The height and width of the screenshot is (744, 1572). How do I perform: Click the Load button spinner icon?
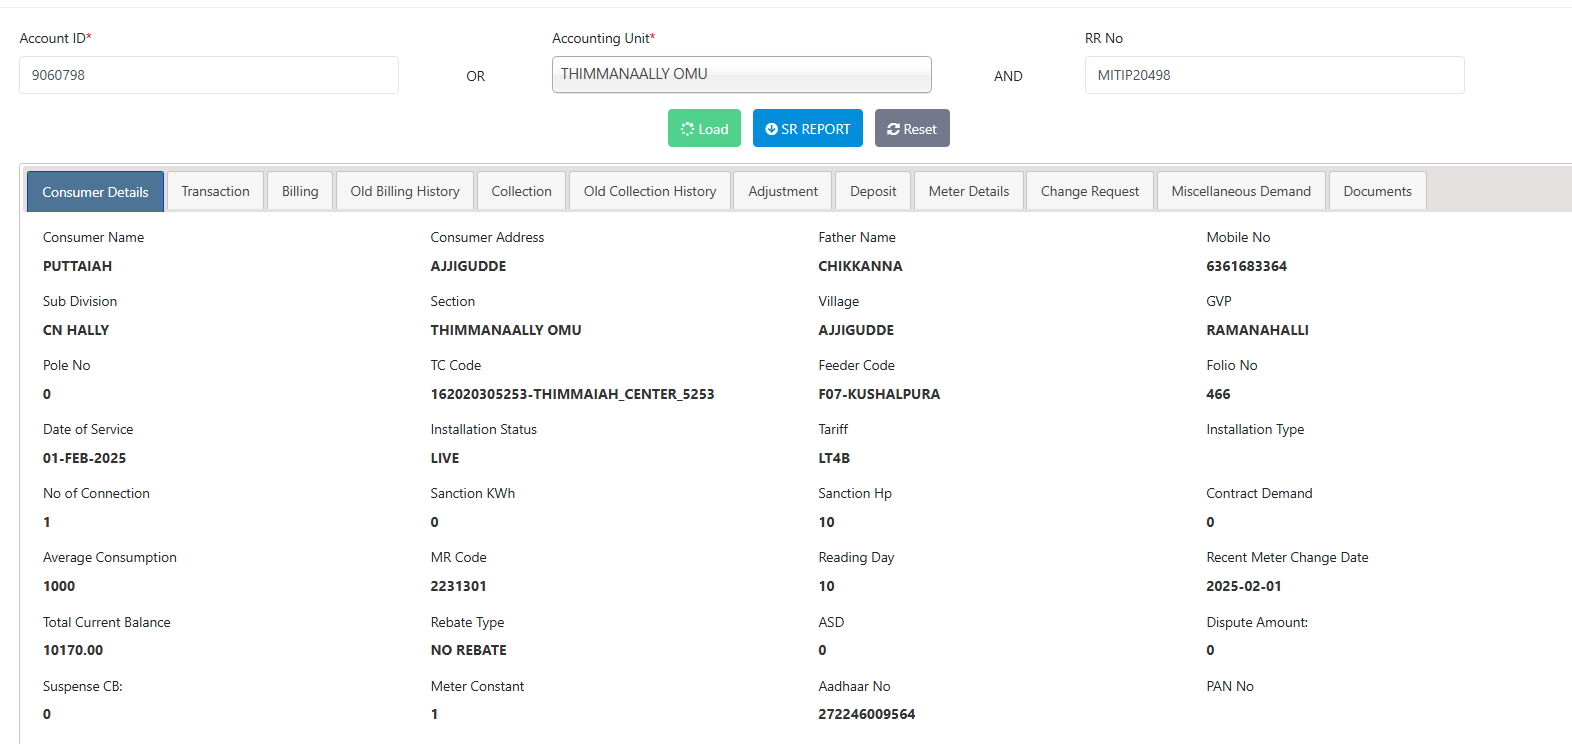click(x=687, y=129)
